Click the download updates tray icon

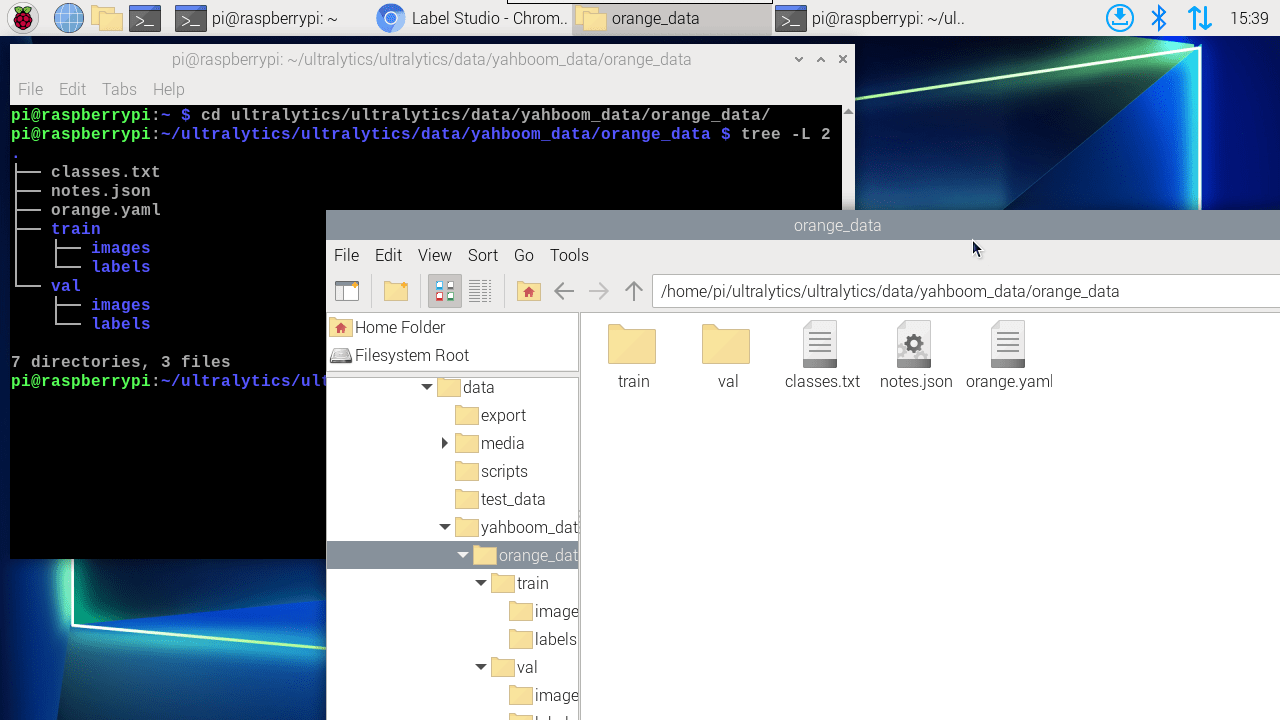1120,18
